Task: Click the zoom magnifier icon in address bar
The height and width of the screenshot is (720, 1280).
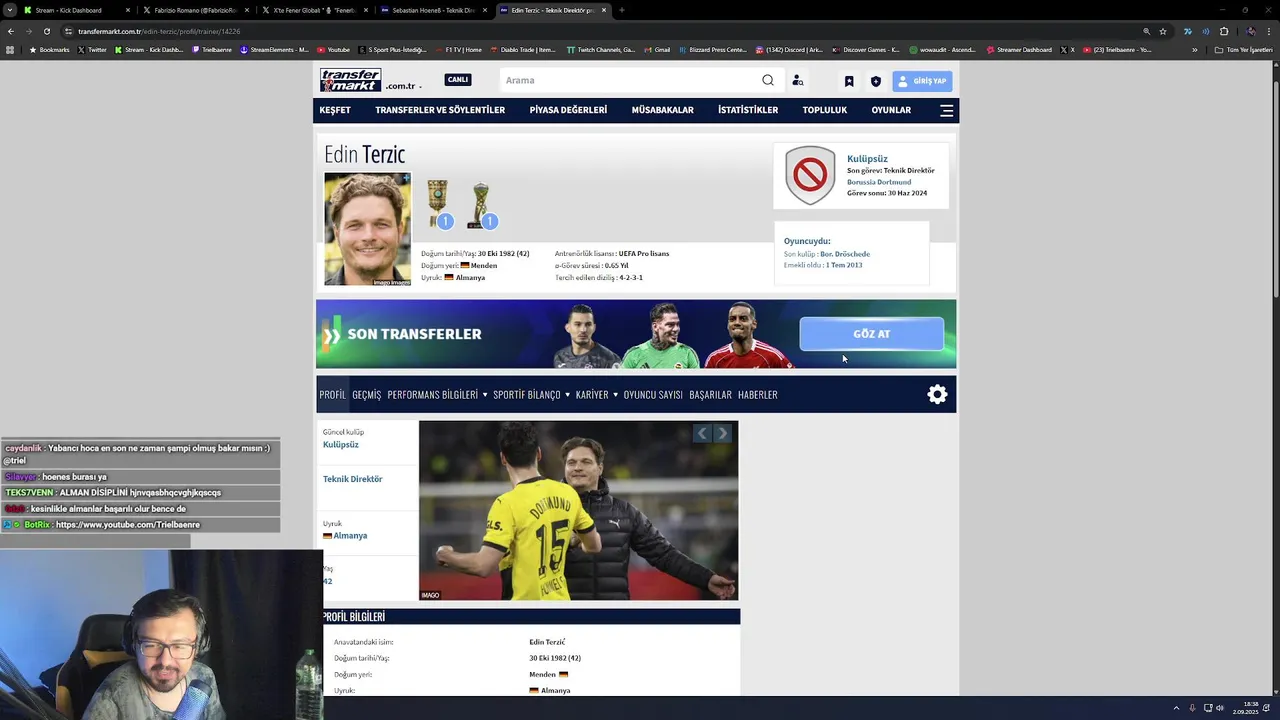Action: point(1146,31)
